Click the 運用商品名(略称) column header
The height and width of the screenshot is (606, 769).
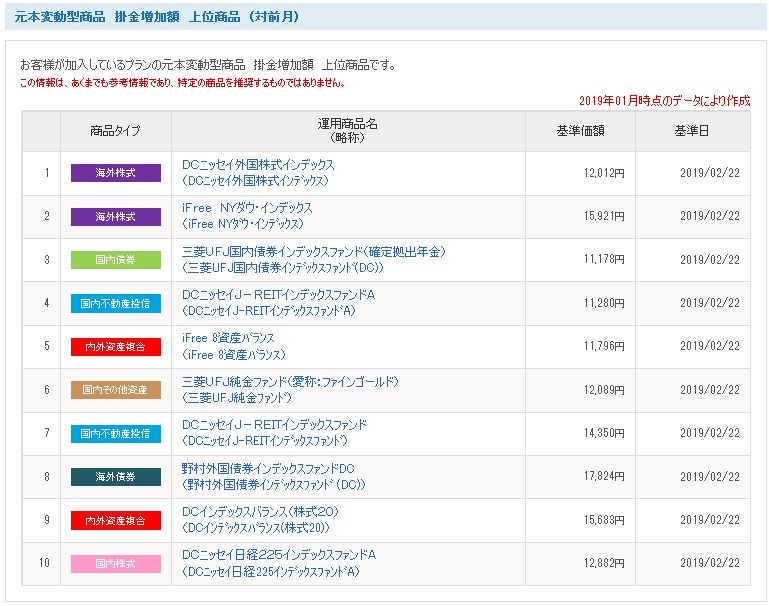tap(348, 131)
